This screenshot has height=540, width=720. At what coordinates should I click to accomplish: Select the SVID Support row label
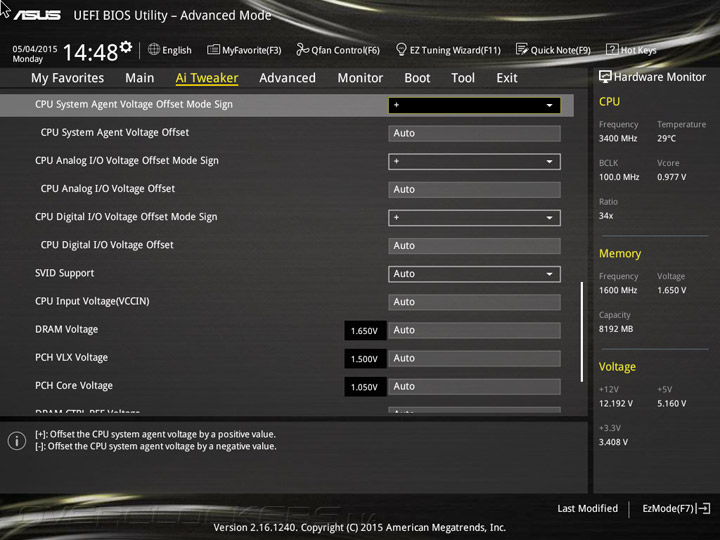coord(64,273)
